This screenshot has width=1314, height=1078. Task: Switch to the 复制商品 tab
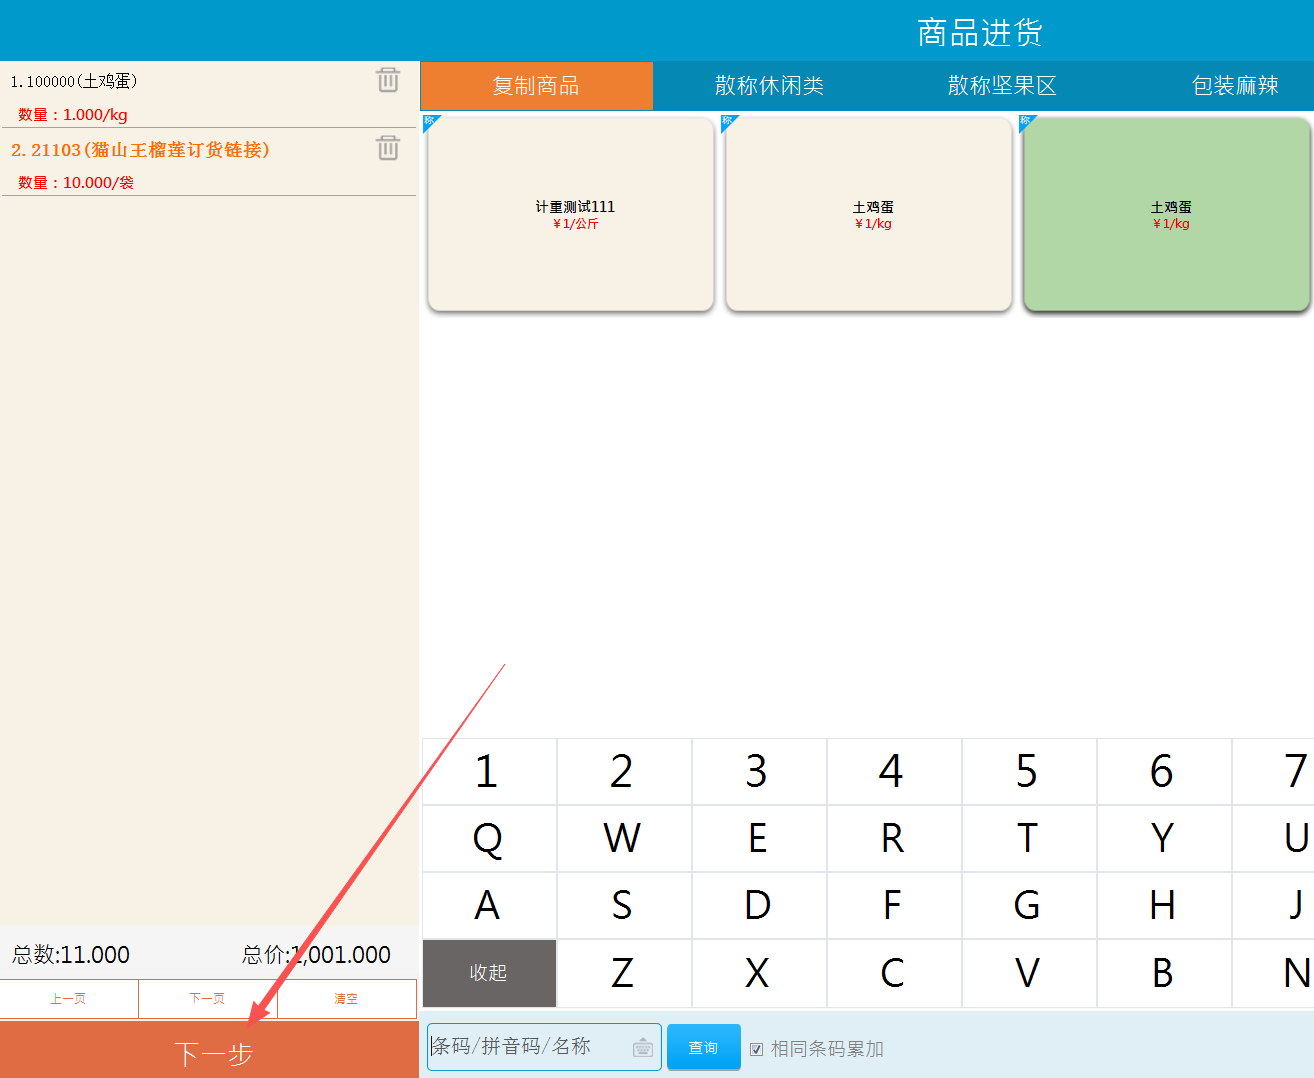536,86
